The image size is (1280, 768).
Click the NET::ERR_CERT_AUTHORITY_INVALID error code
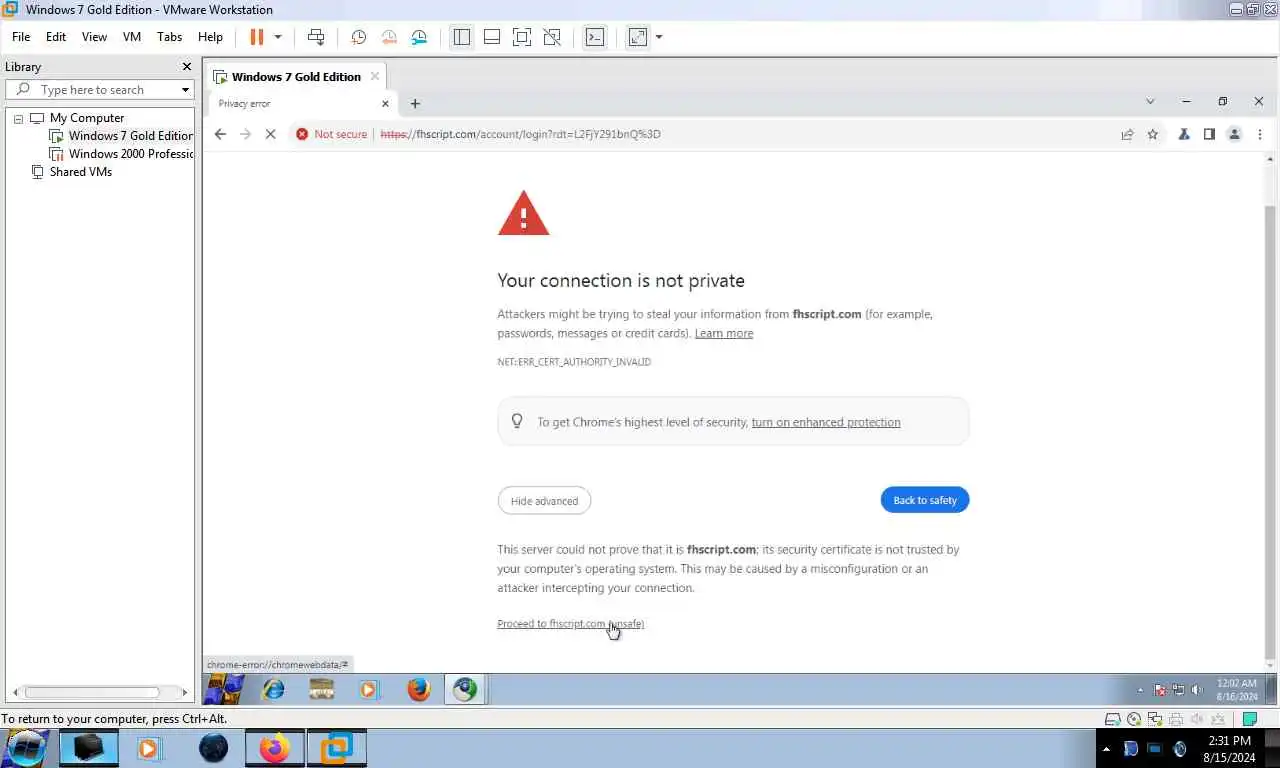click(x=574, y=362)
